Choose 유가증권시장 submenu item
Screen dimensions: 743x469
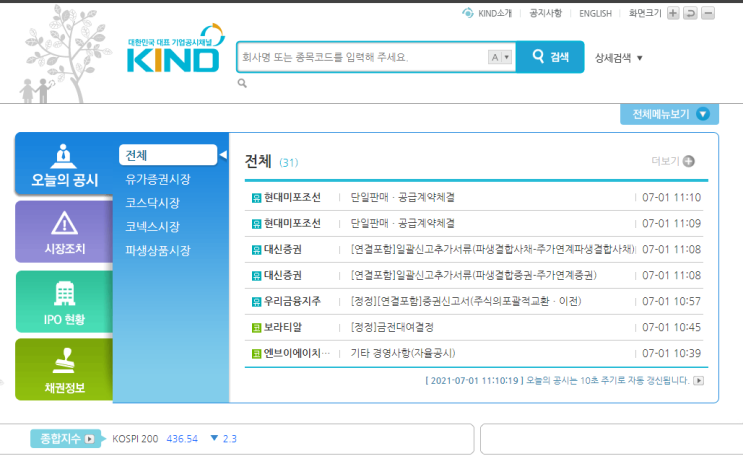coord(158,179)
